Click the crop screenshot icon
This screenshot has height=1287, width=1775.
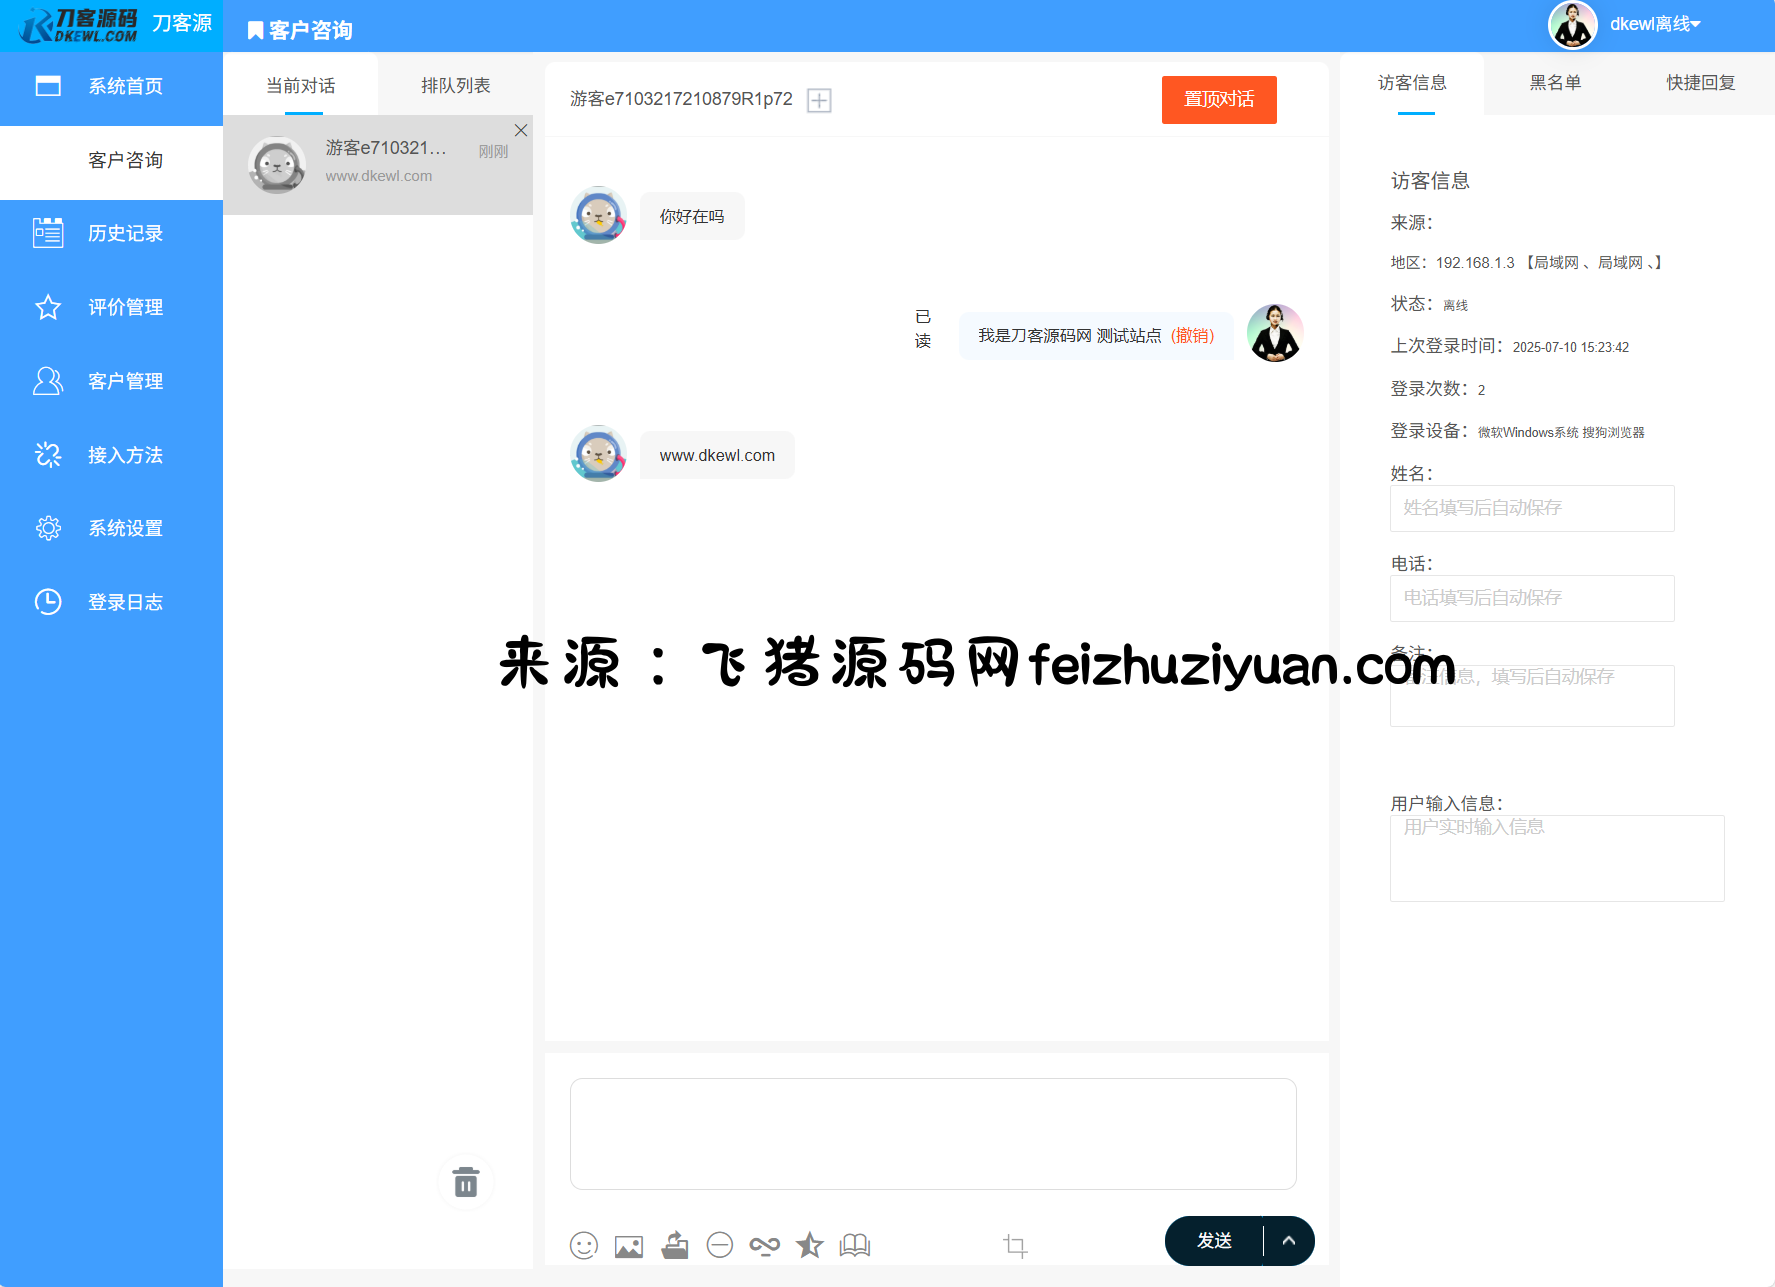1015,1245
